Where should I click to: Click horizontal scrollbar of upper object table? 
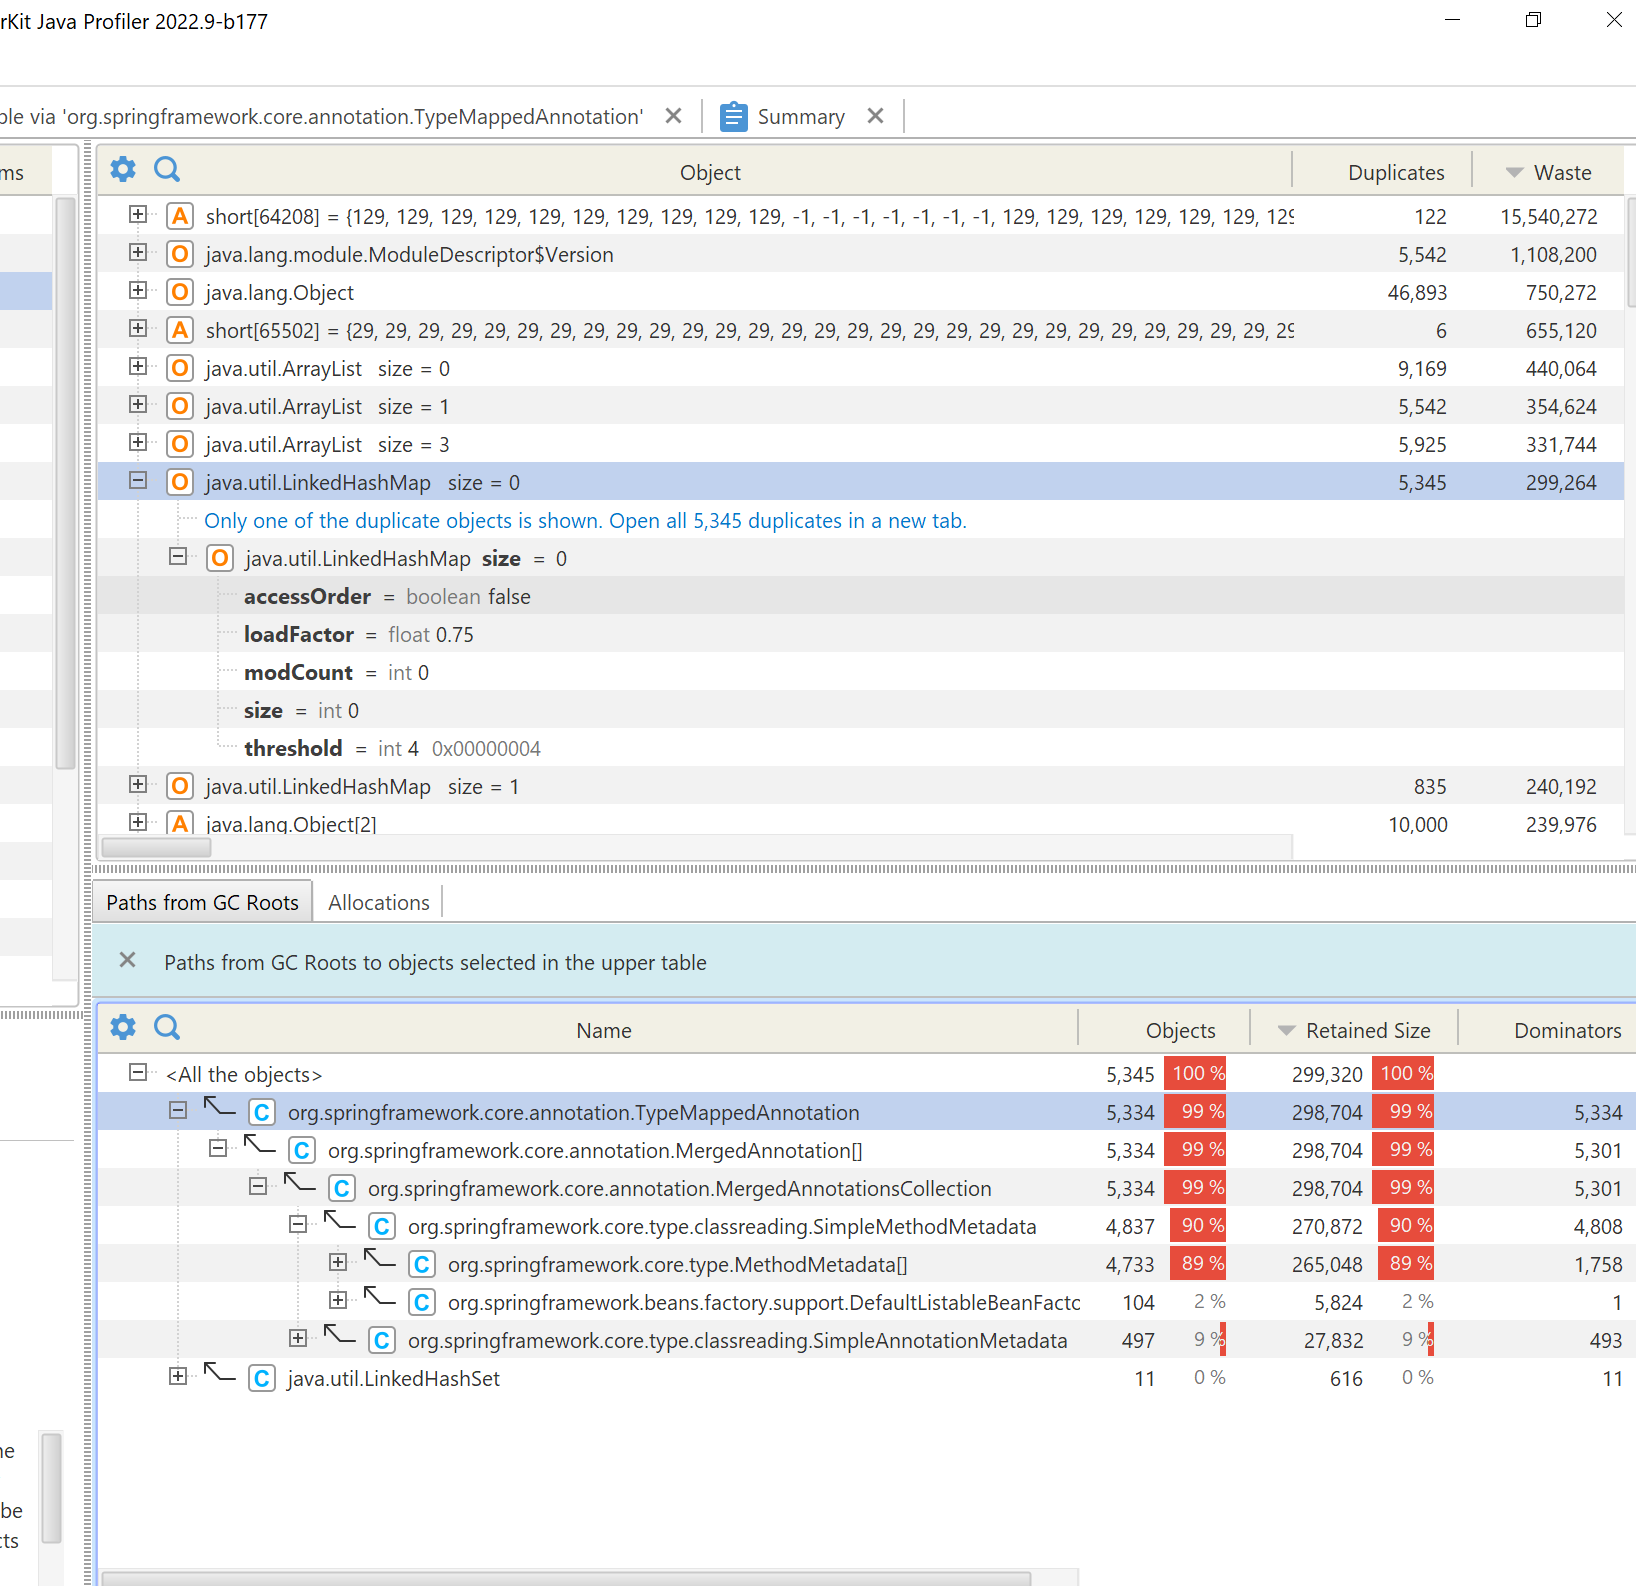click(x=157, y=847)
